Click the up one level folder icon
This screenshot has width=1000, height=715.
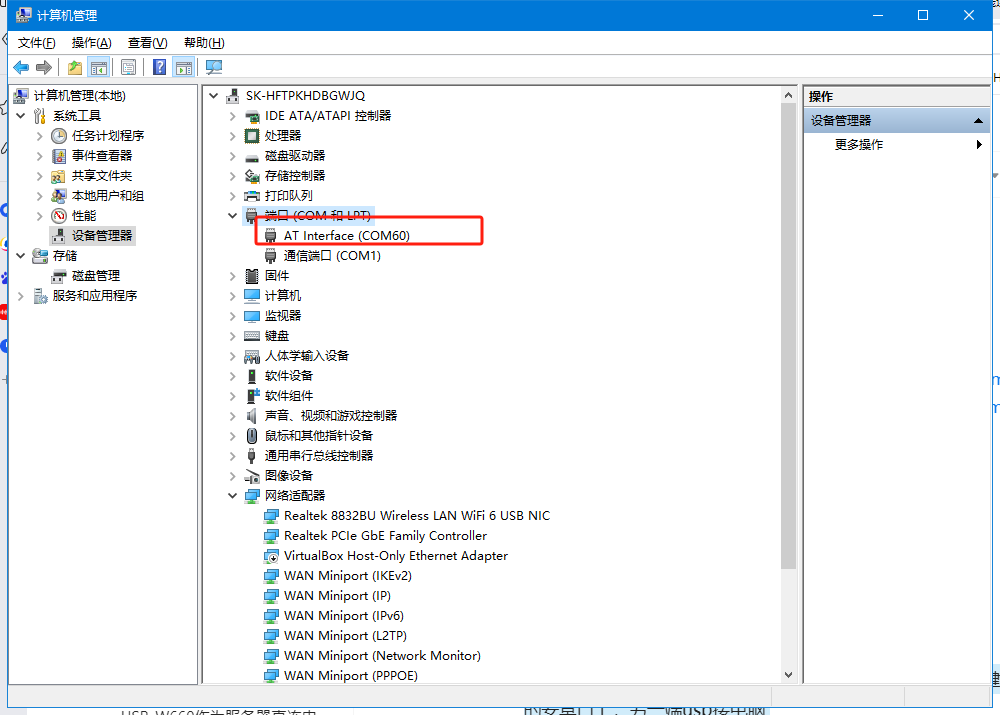75,67
